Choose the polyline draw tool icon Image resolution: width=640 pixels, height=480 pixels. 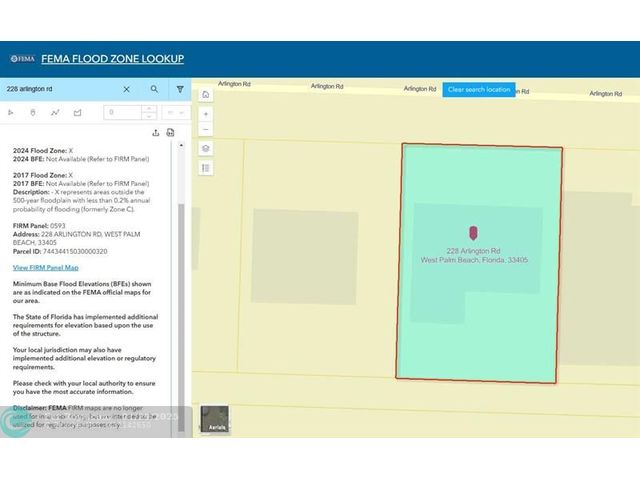click(x=55, y=112)
